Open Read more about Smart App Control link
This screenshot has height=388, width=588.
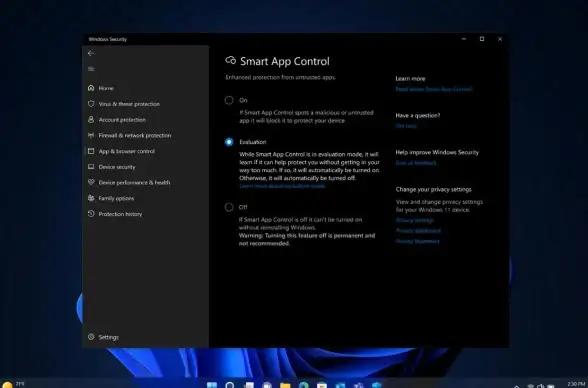click(434, 89)
